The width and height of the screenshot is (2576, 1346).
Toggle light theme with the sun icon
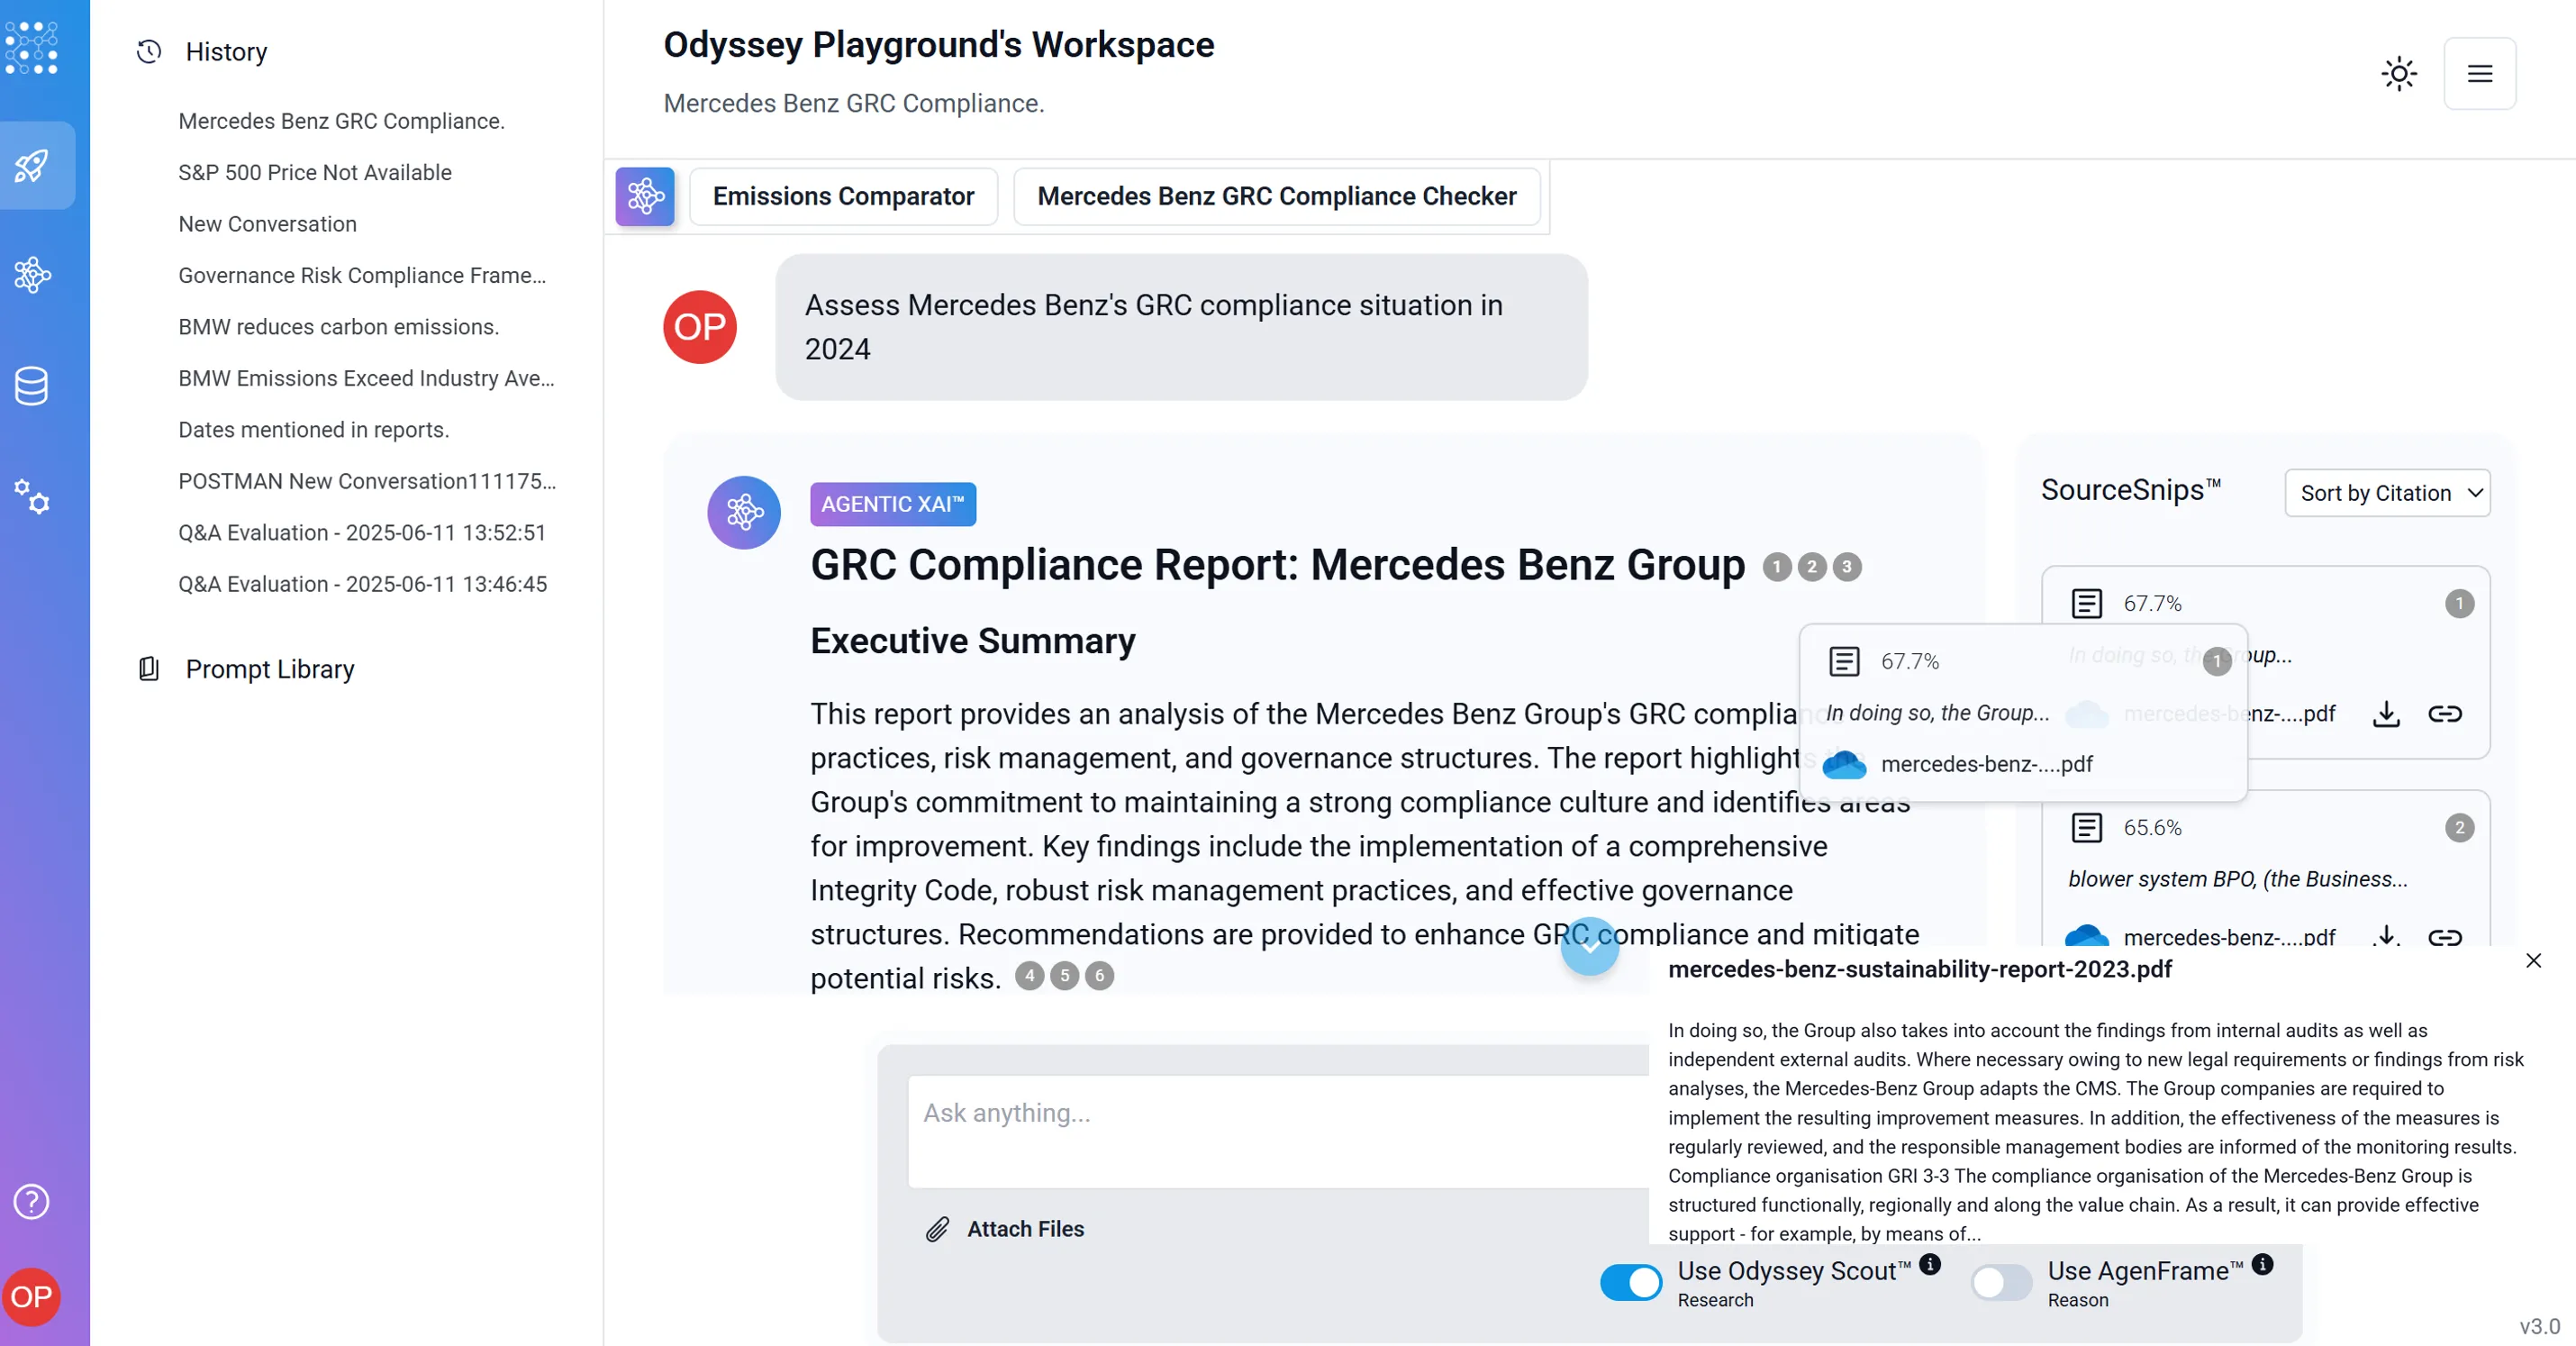pos(2399,74)
